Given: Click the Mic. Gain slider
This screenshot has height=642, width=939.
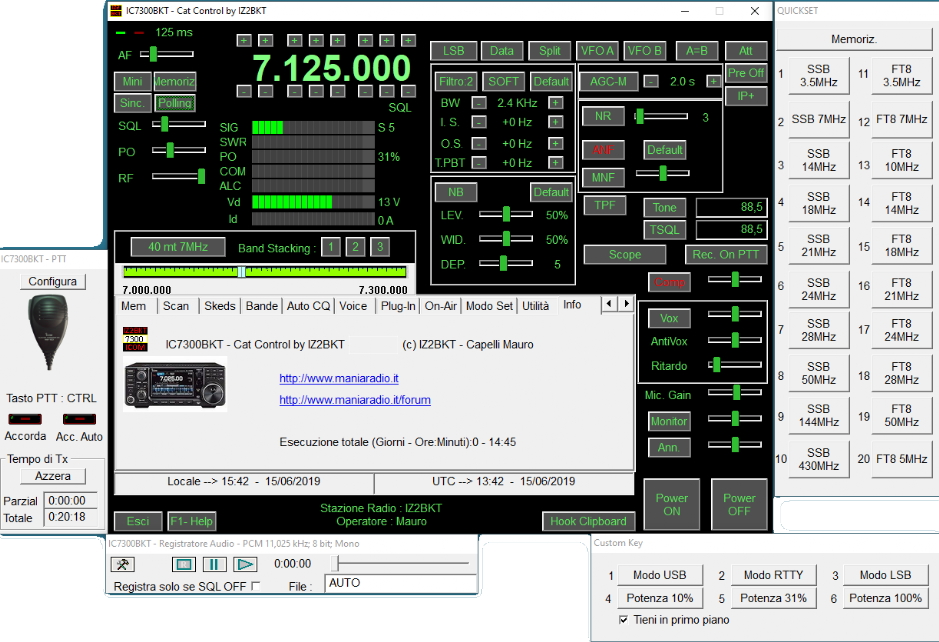Looking at the screenshot, I should click(x=735, y=392).
